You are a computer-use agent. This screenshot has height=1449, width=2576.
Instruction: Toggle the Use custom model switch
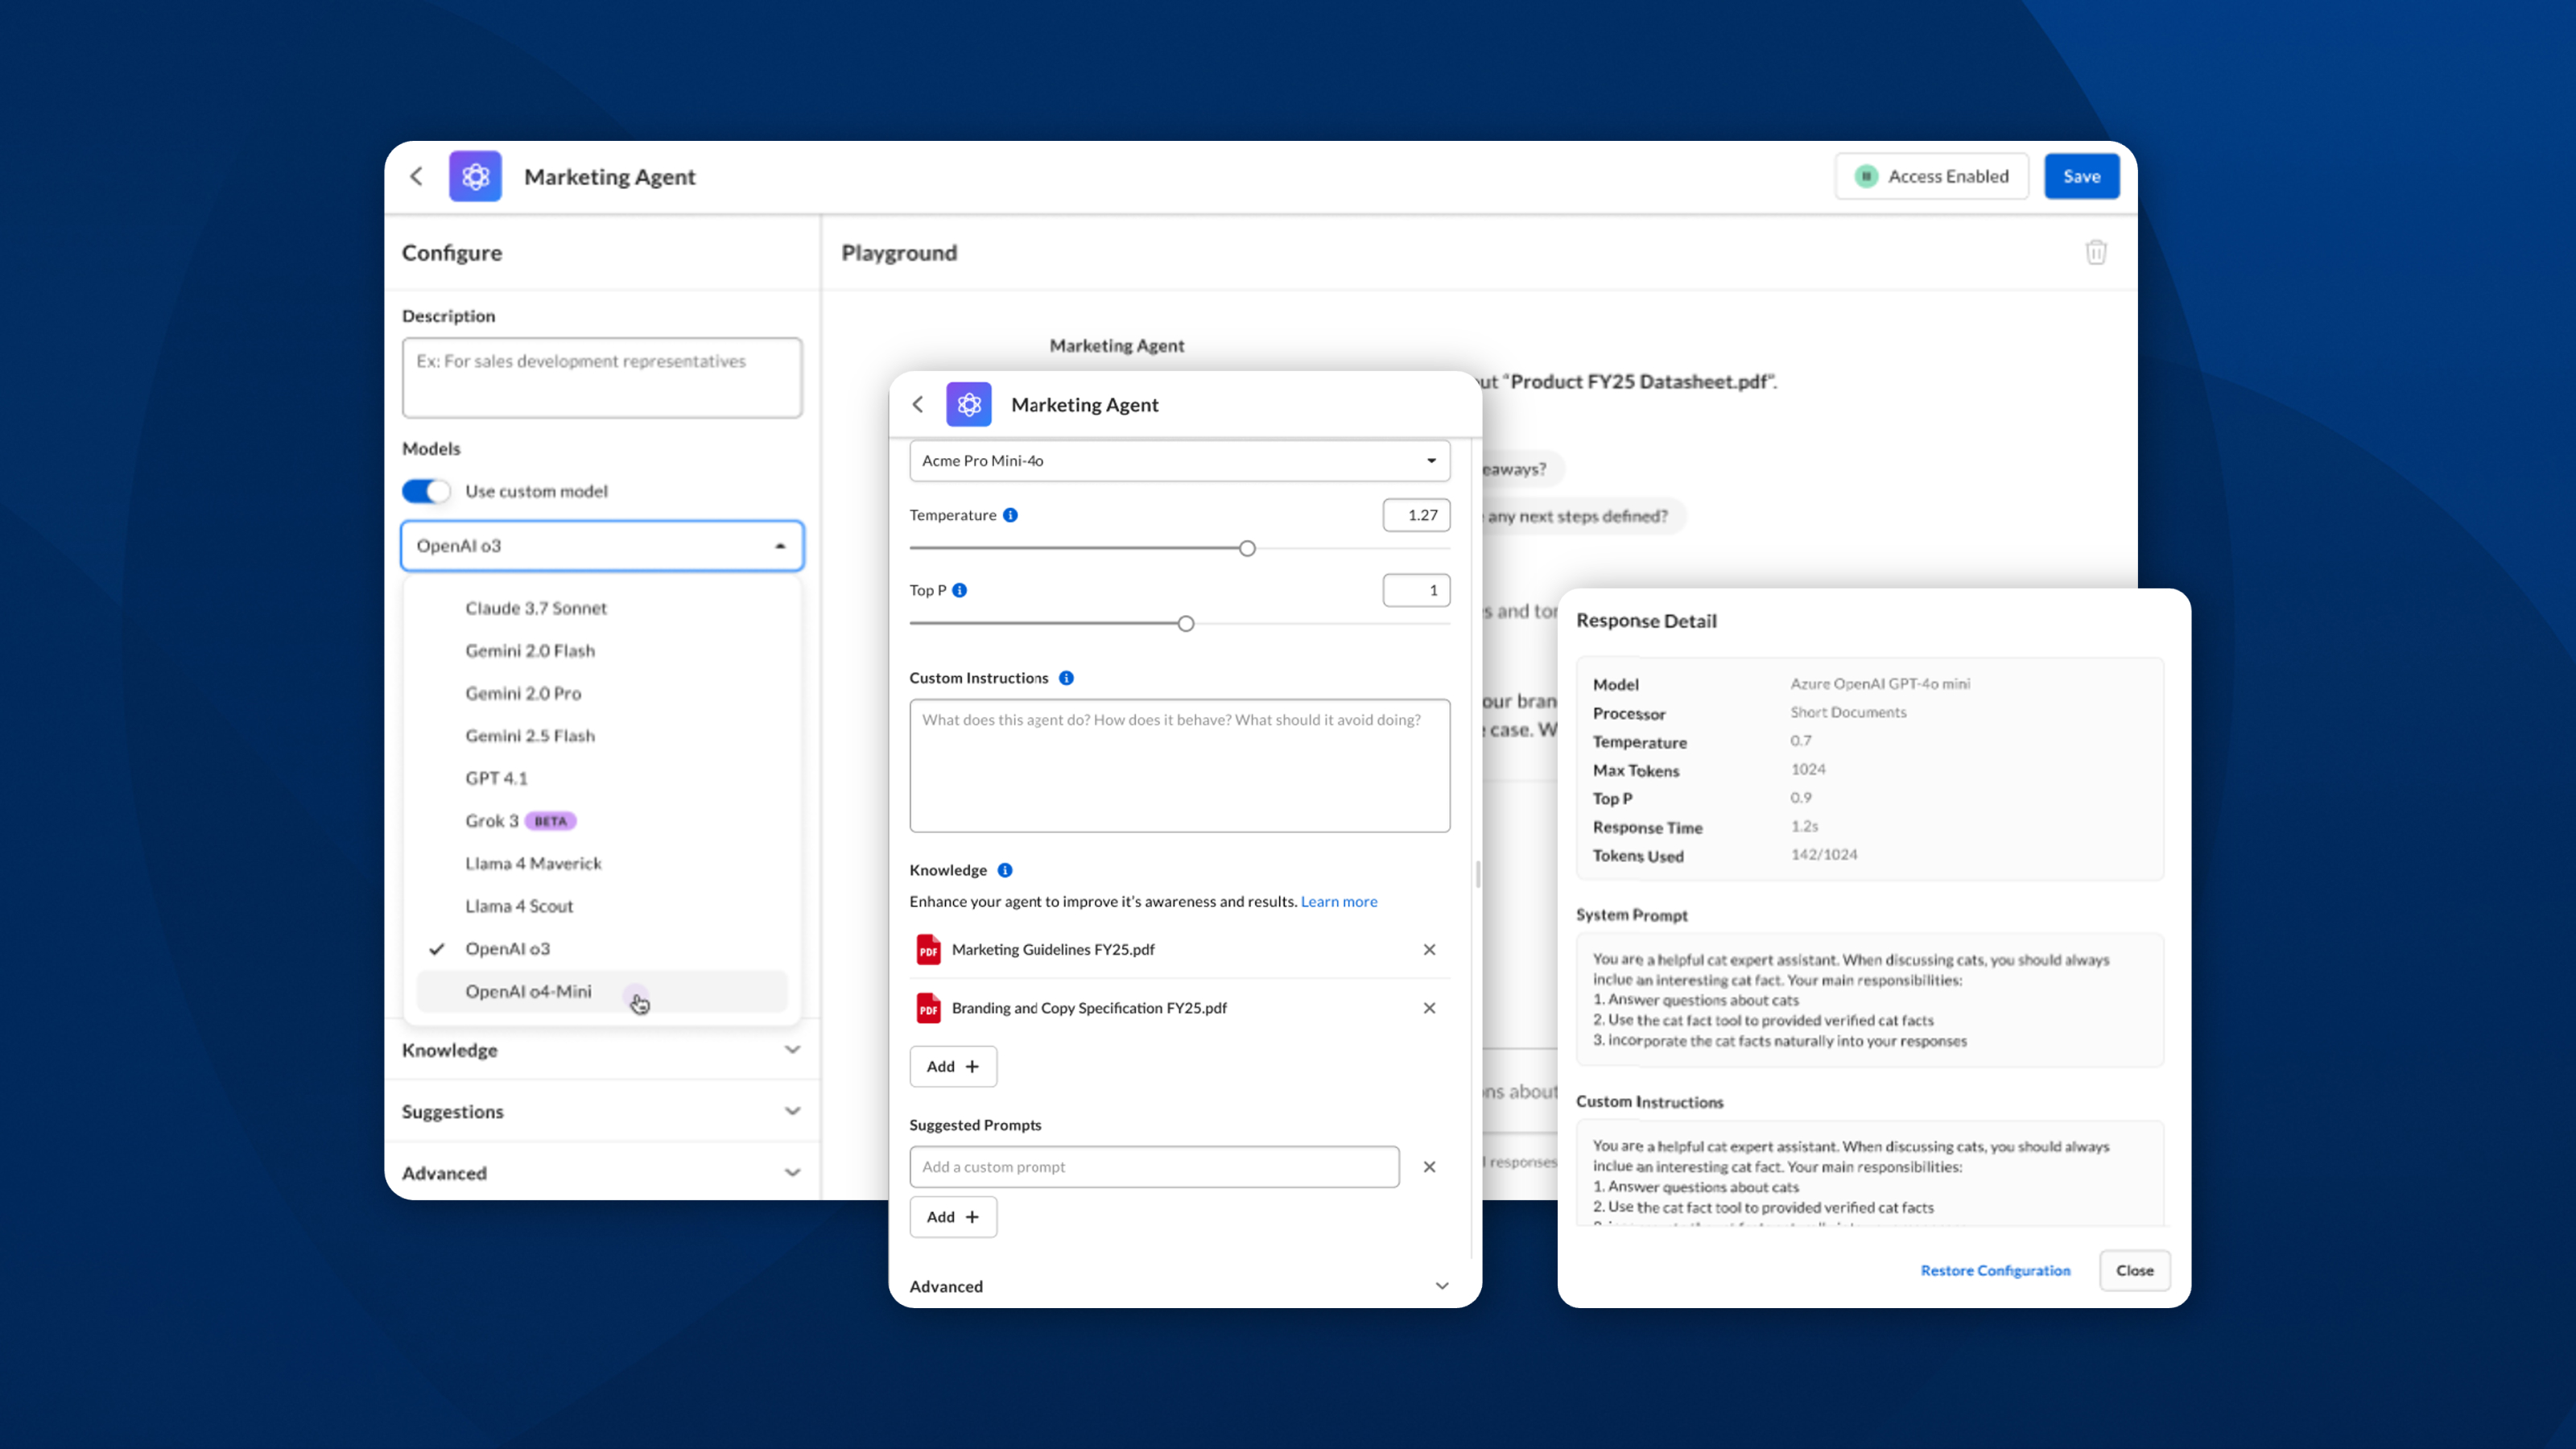(x=426, y=491)
